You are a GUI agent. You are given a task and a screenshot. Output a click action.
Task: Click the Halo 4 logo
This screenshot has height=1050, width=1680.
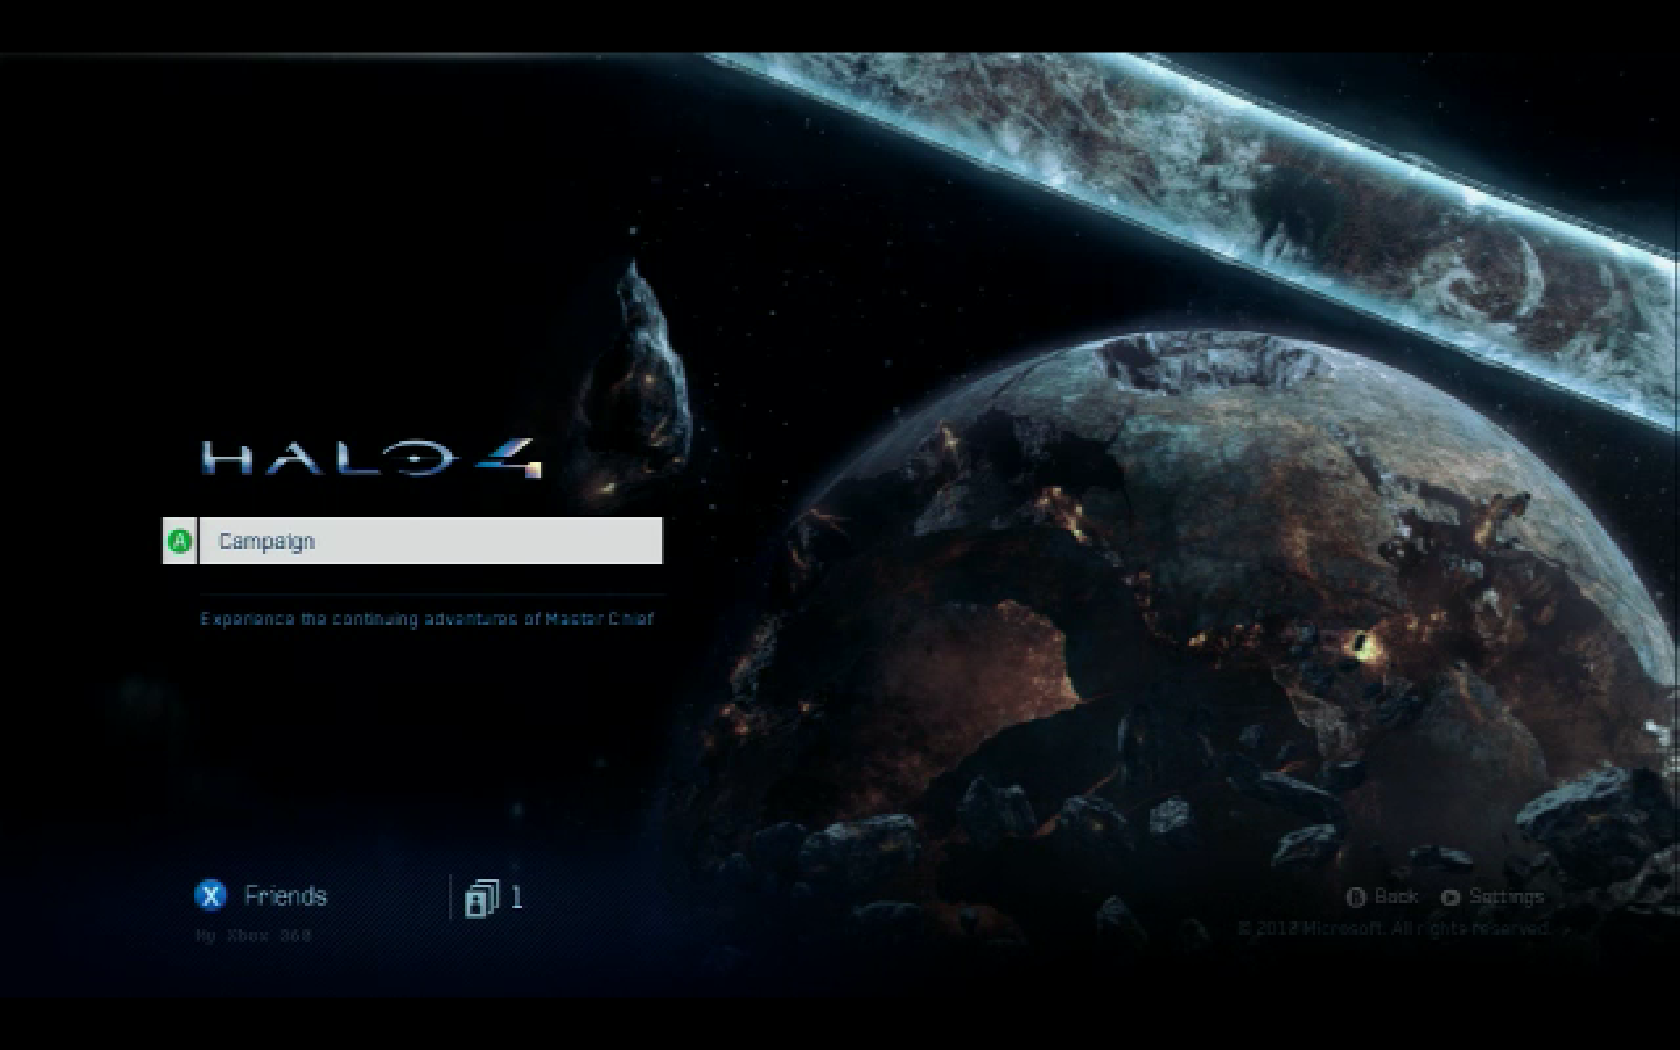(372, 458)
